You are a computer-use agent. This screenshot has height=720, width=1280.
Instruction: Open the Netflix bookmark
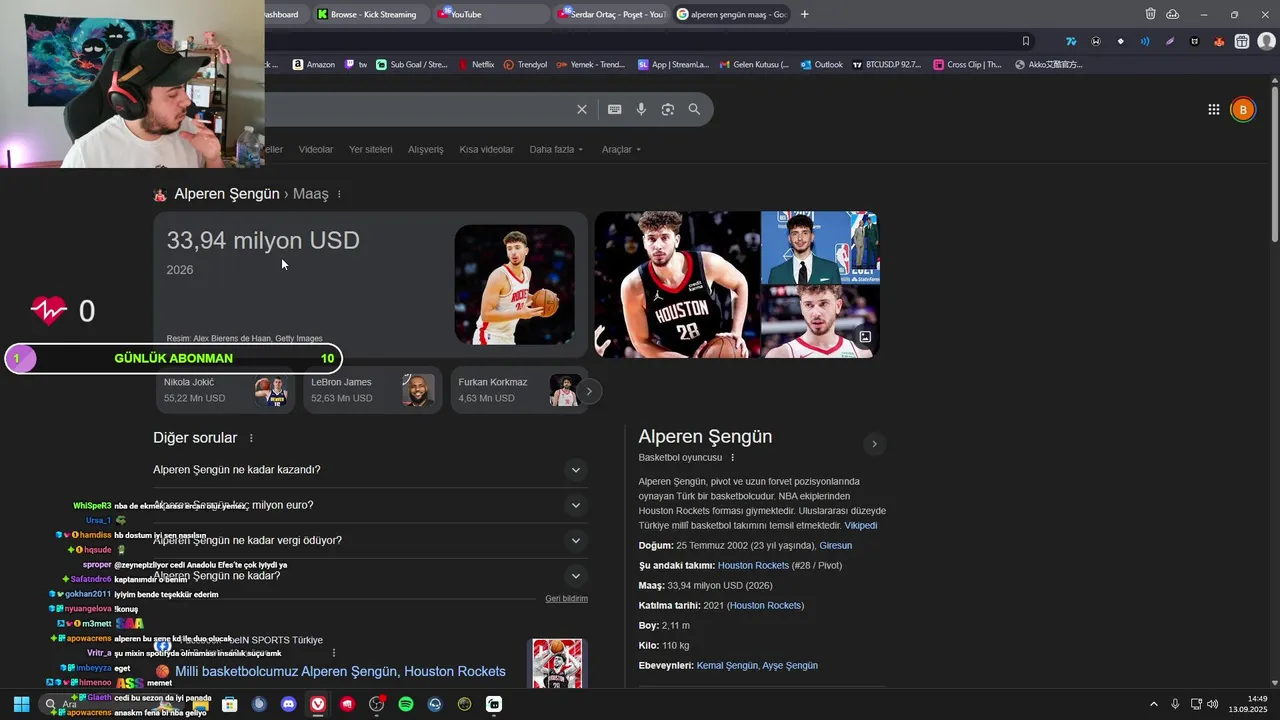(x=477, y=64)
